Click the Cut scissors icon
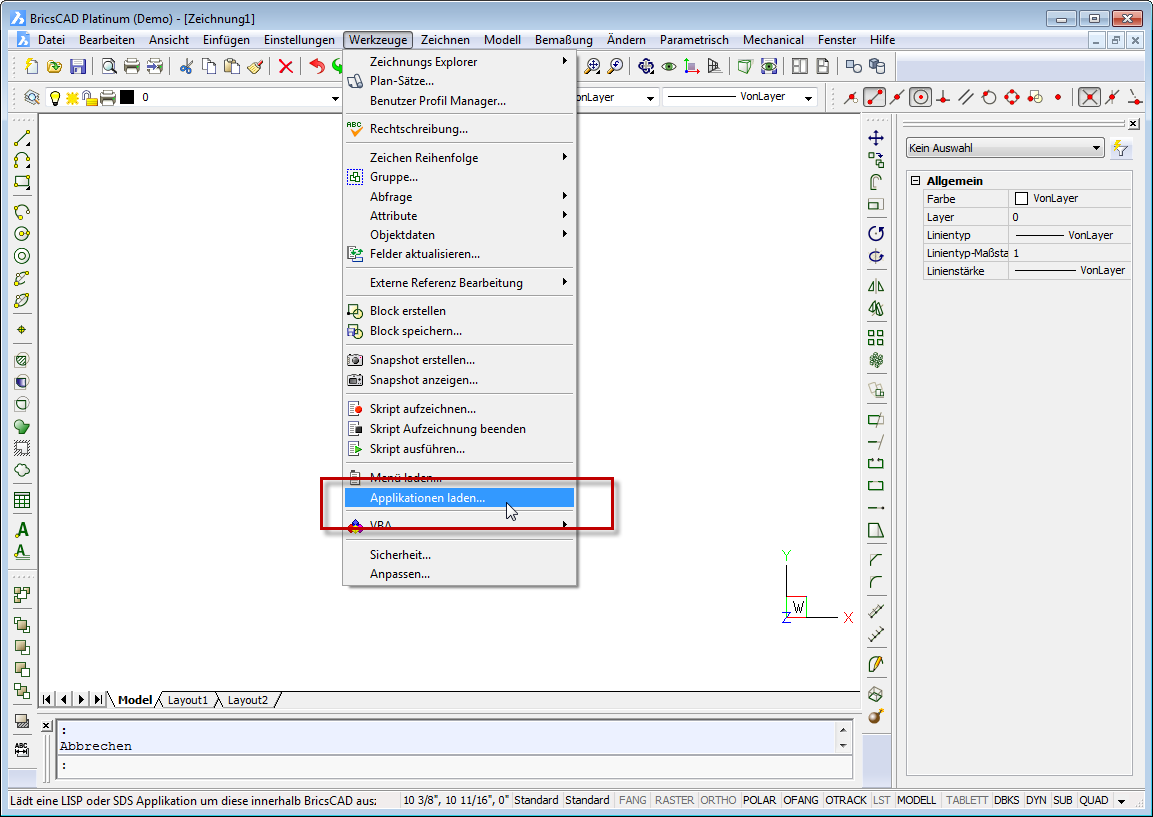This screenshot has height=817, width=1153. tap(186, 66)
